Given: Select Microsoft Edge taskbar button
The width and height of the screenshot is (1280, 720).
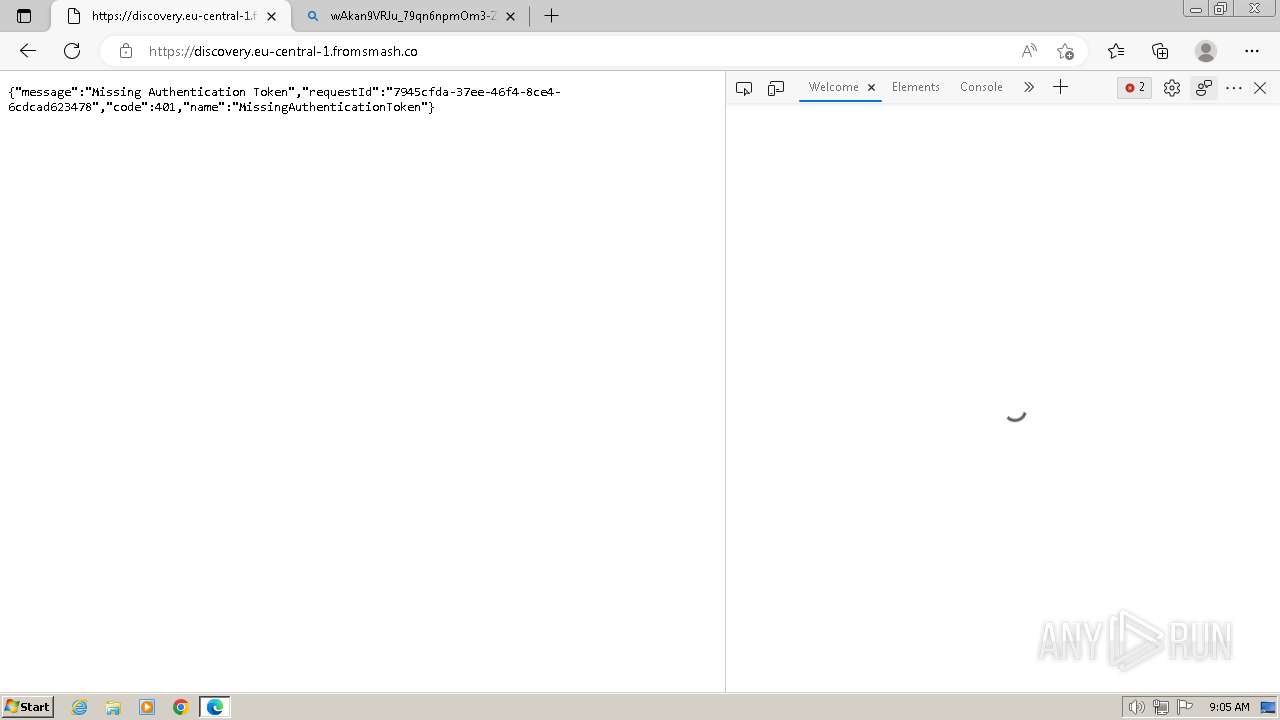Looking at the screenshot, I should (215, 707).
